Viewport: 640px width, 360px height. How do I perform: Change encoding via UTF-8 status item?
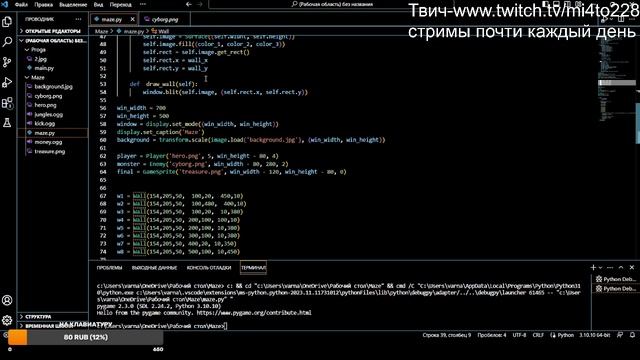click(519, 335)
